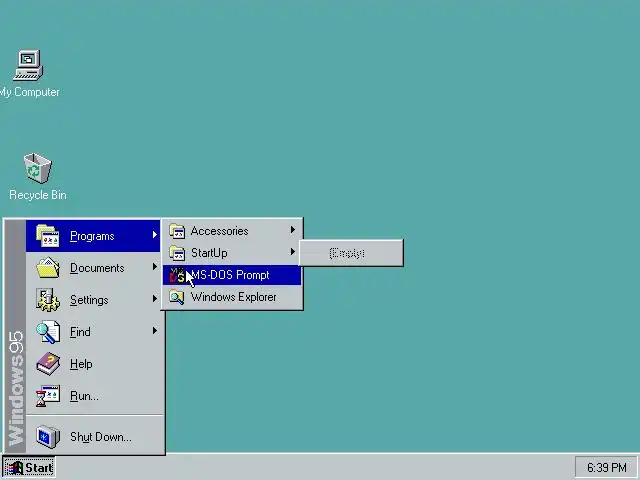Click the Help book icon

[x=48, y=364]
